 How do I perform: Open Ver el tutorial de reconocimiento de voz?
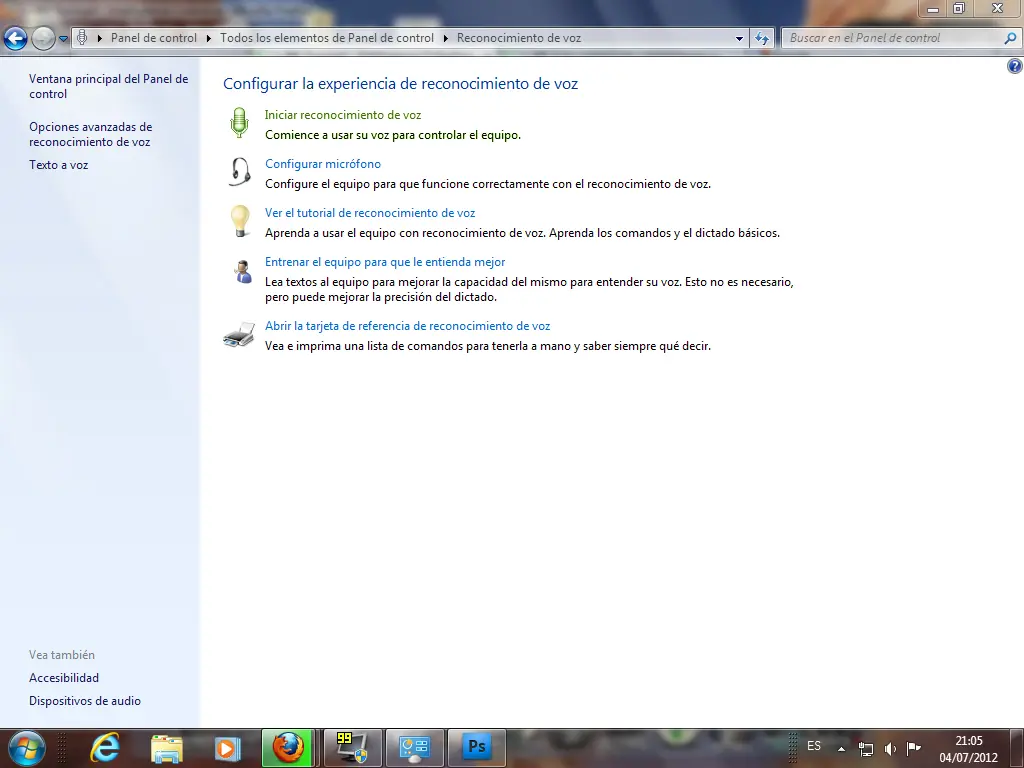tap(370, 213)
